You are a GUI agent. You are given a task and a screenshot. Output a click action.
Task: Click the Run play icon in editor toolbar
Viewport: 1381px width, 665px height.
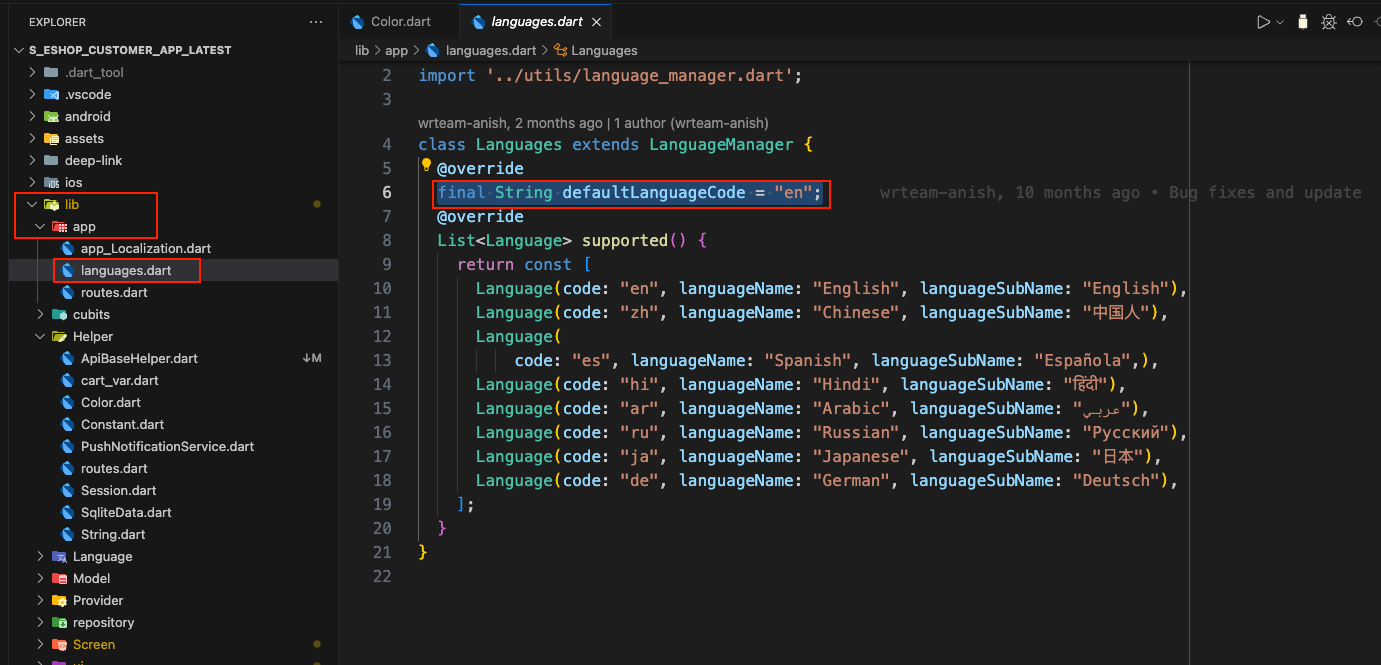1263,22
